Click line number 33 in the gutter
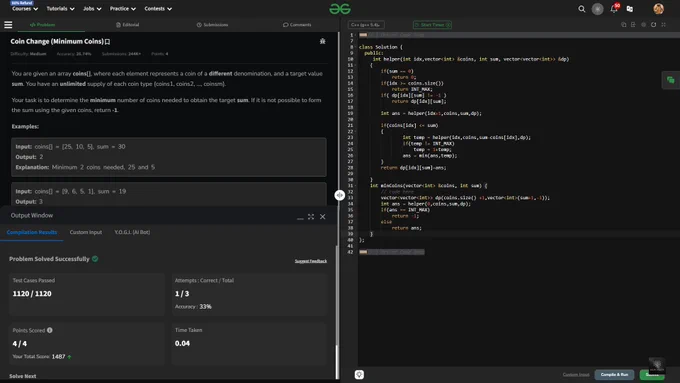Viewport: 680px width, 383px height. 350,197
